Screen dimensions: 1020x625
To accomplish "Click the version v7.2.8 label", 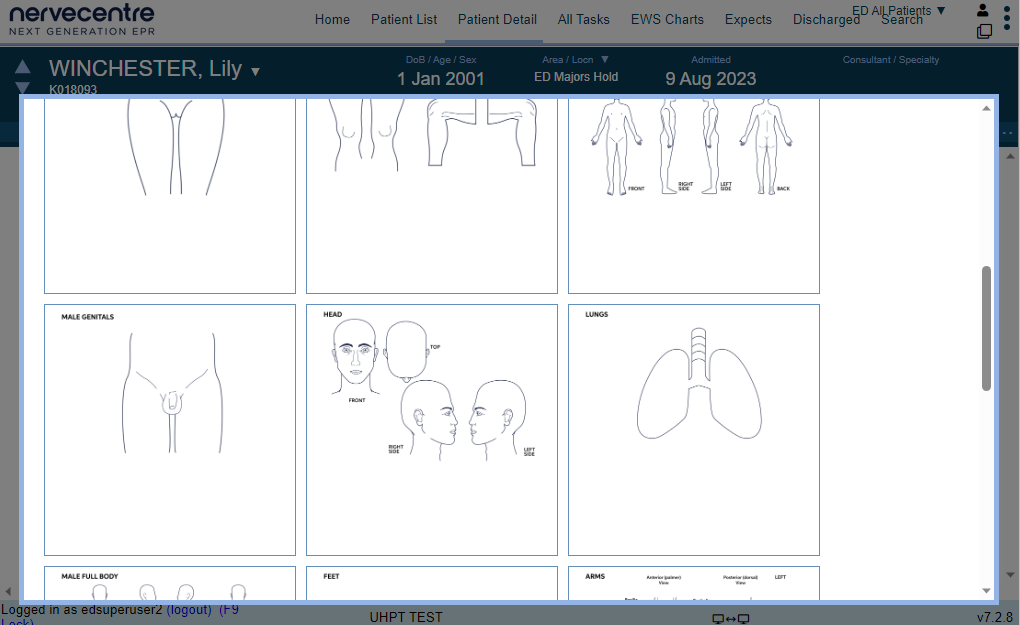I will (x=995, y=617).
